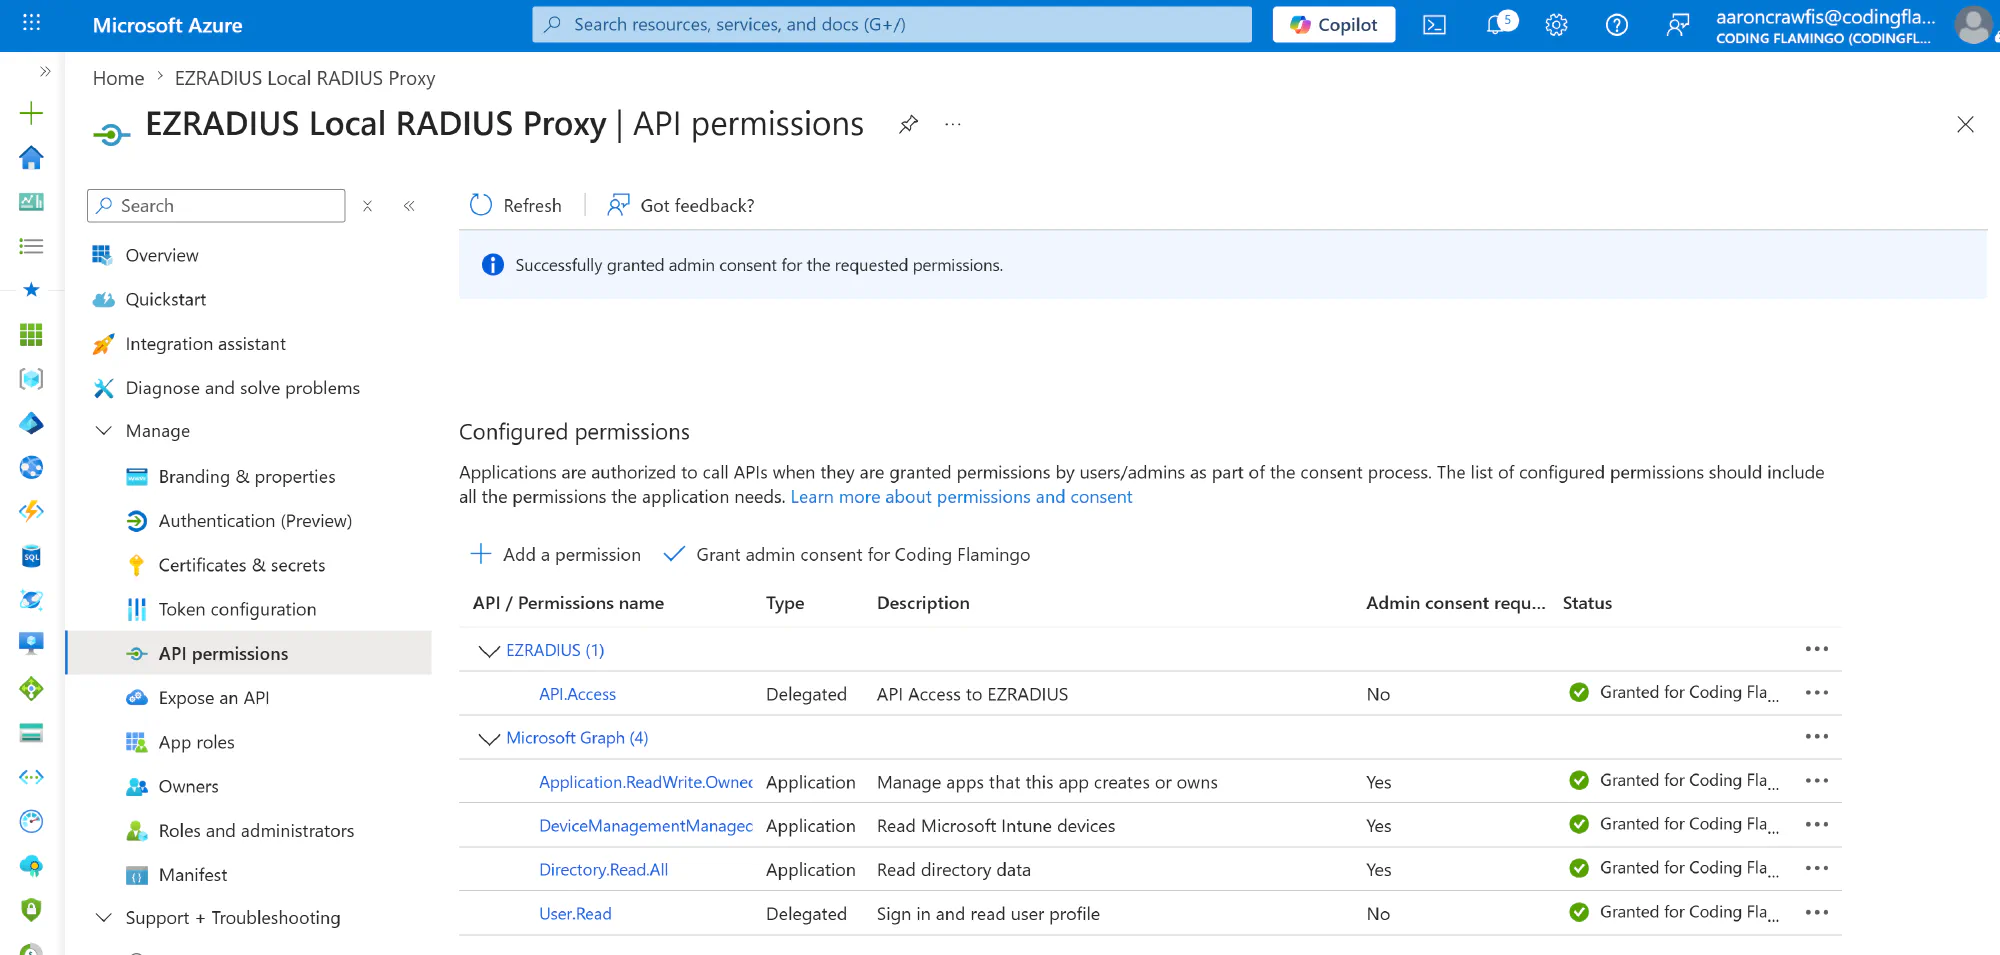The image size is (2000, 955).
Task: Open the API.Access permission link
Action: click(577, 694)
